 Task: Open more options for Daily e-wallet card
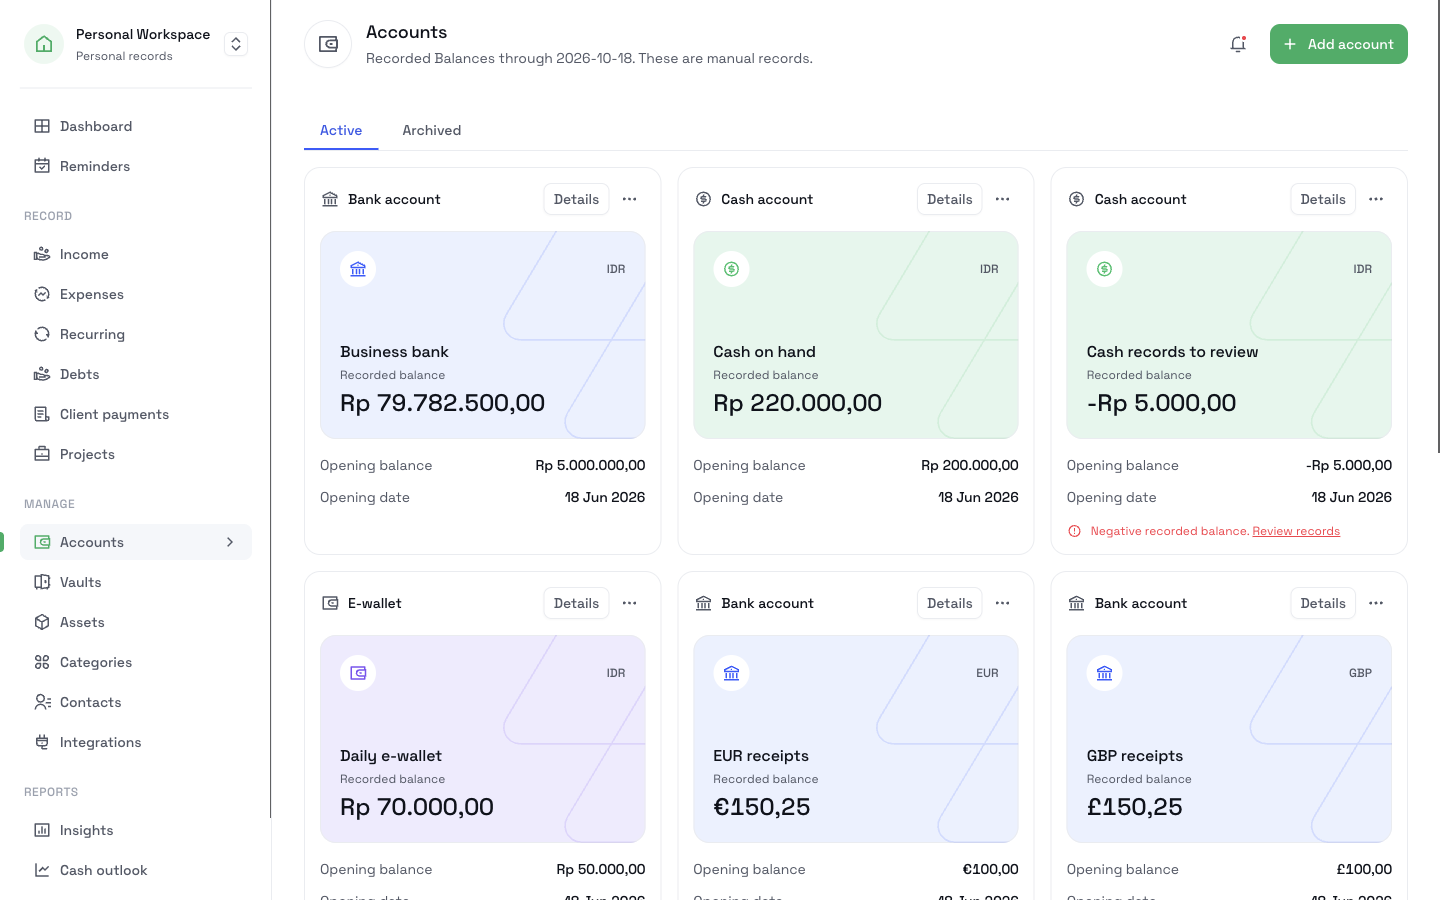(x=629, y=603)
